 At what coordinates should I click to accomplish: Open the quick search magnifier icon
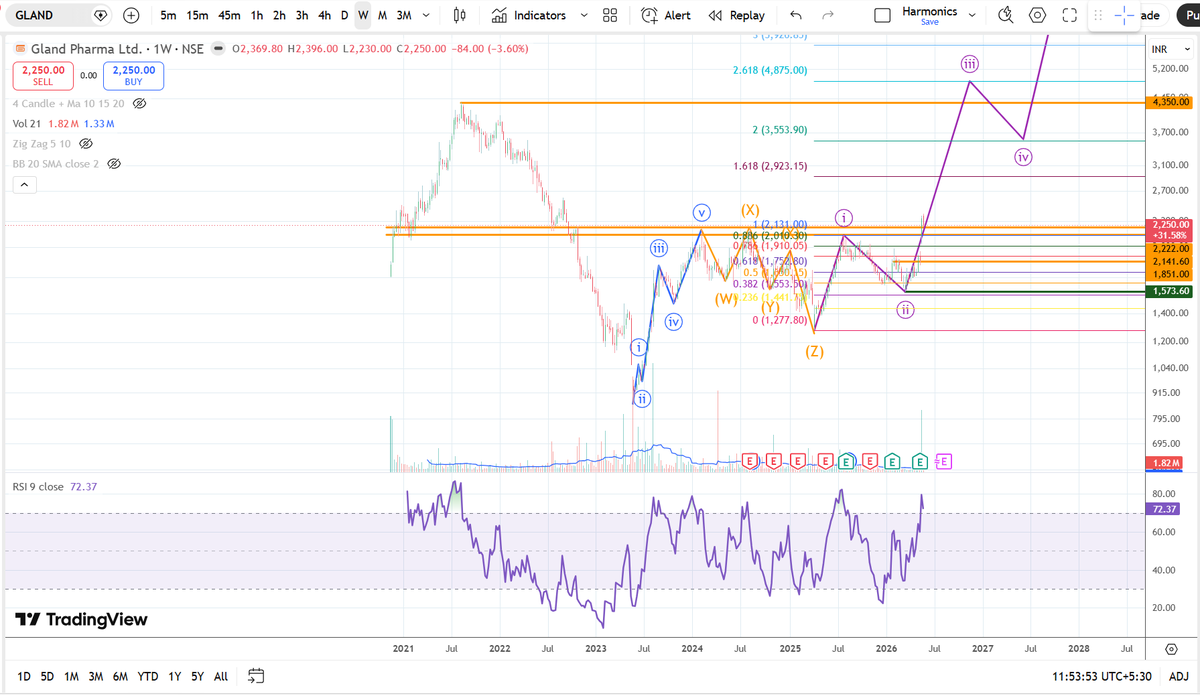[x=1006, y=15]
